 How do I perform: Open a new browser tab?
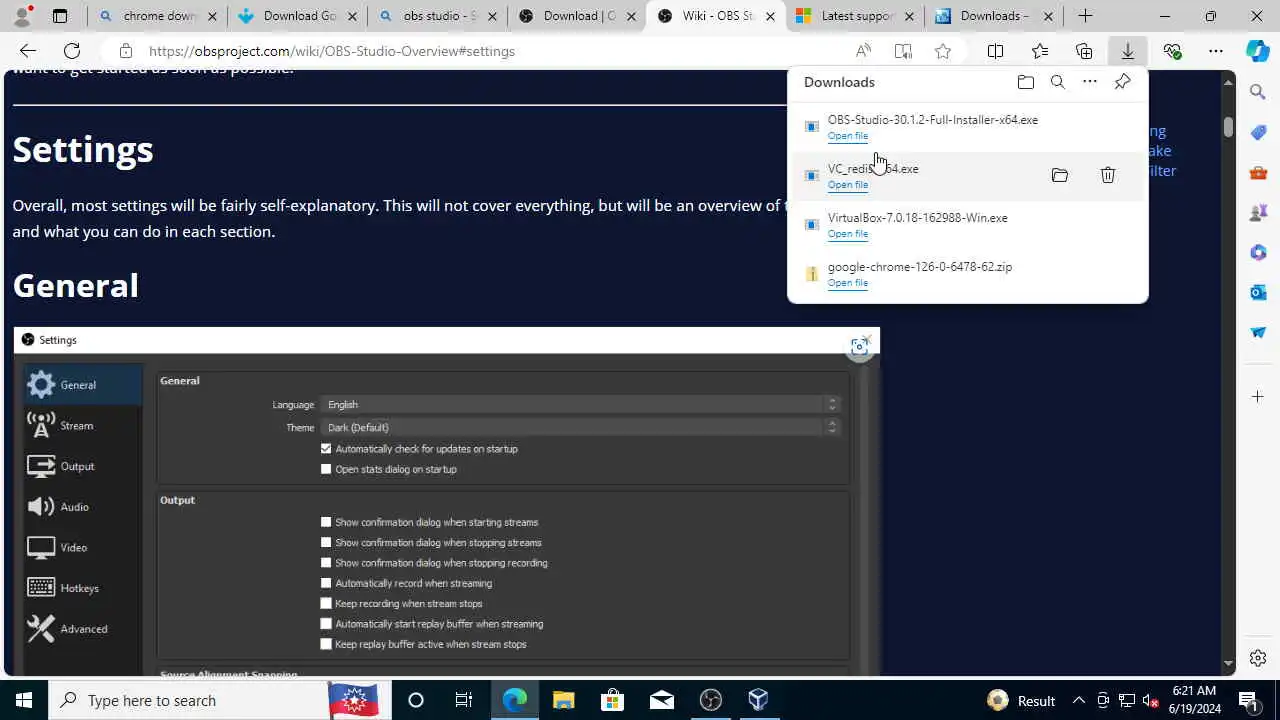[x=1085, y=16]
